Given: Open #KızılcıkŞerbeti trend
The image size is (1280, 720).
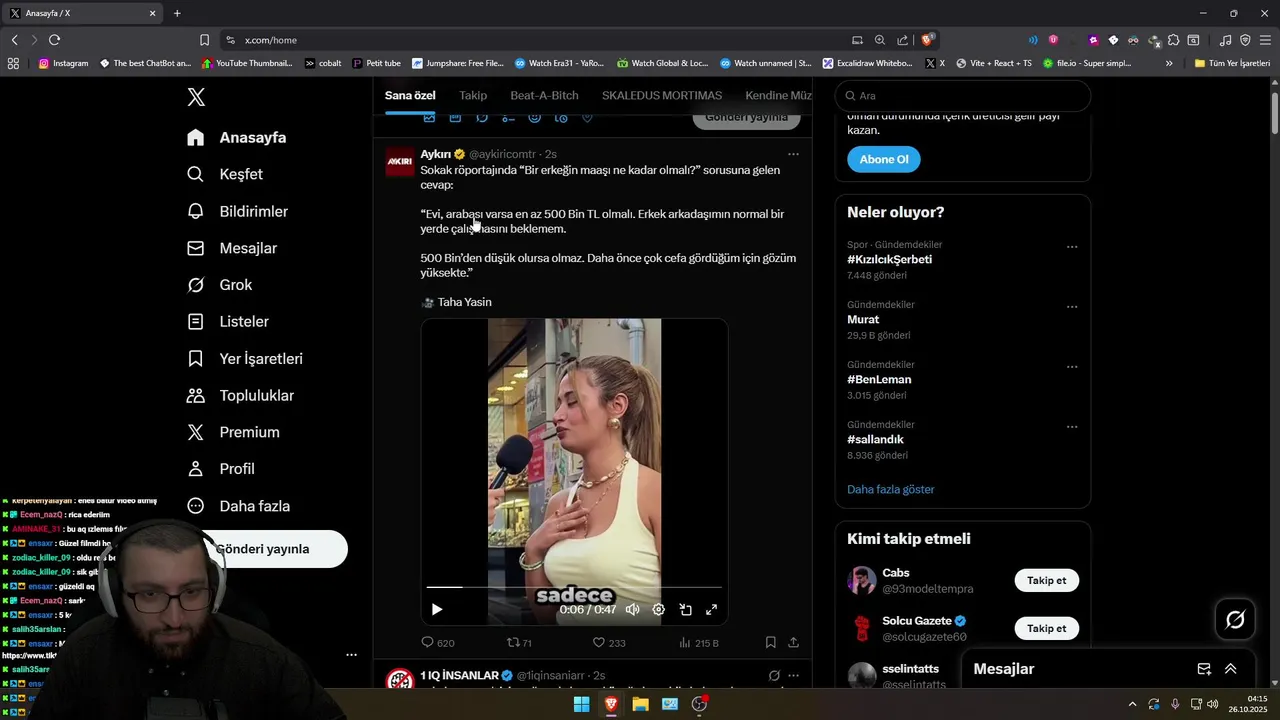Looking at the screenshot, I should click(889, 259).
